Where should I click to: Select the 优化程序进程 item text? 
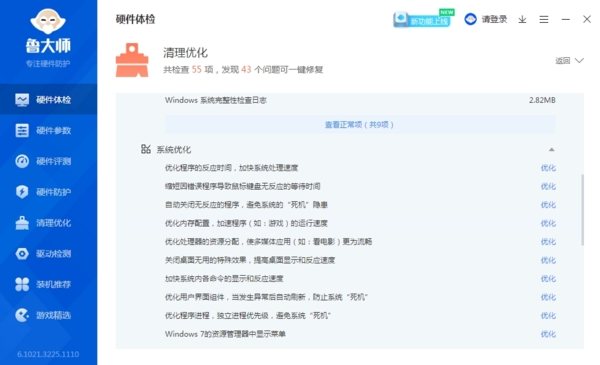pyautogui.click(x=248, y=316)
